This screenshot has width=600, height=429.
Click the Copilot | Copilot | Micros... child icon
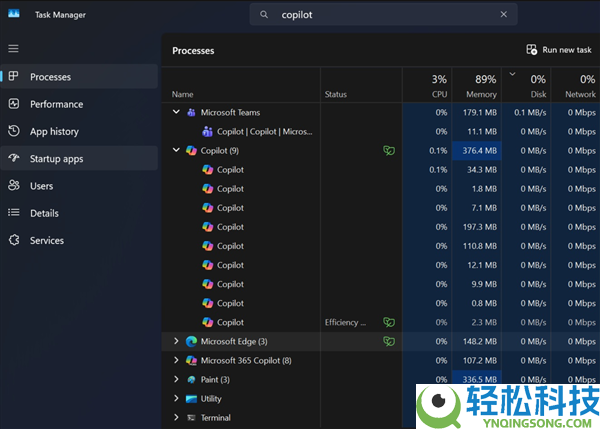[x=207, y=131]
